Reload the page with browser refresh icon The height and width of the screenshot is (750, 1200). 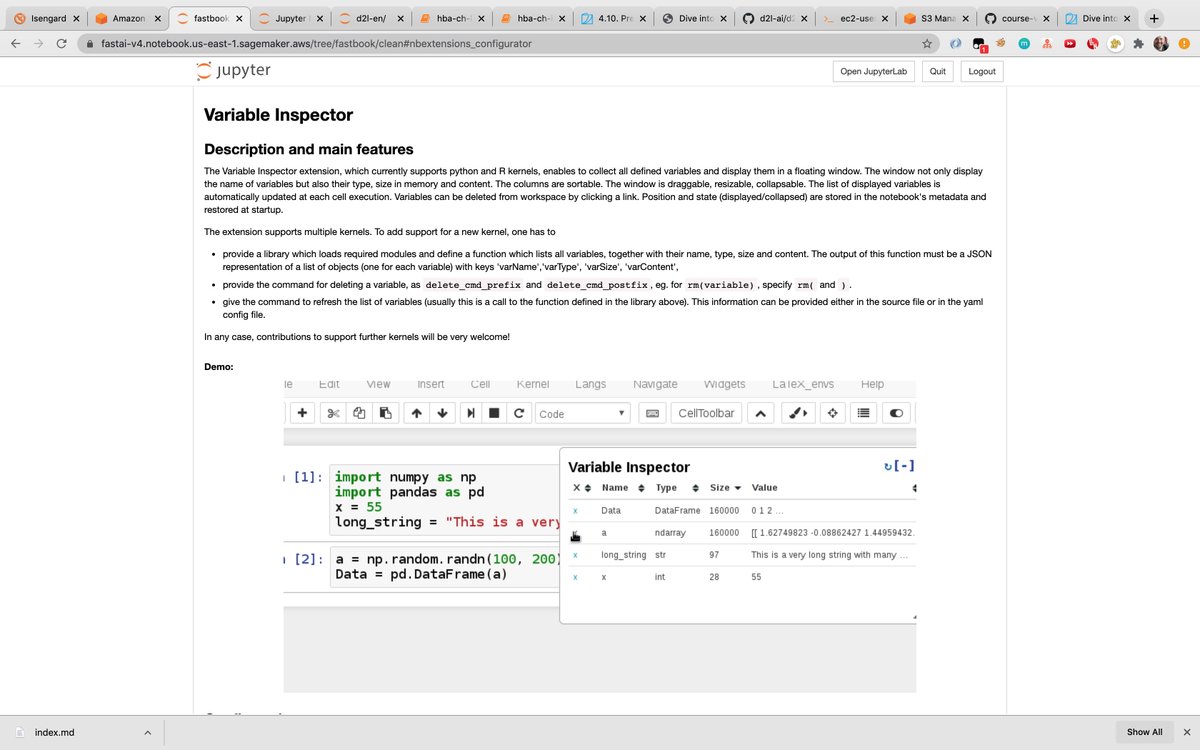coord(62,43)
